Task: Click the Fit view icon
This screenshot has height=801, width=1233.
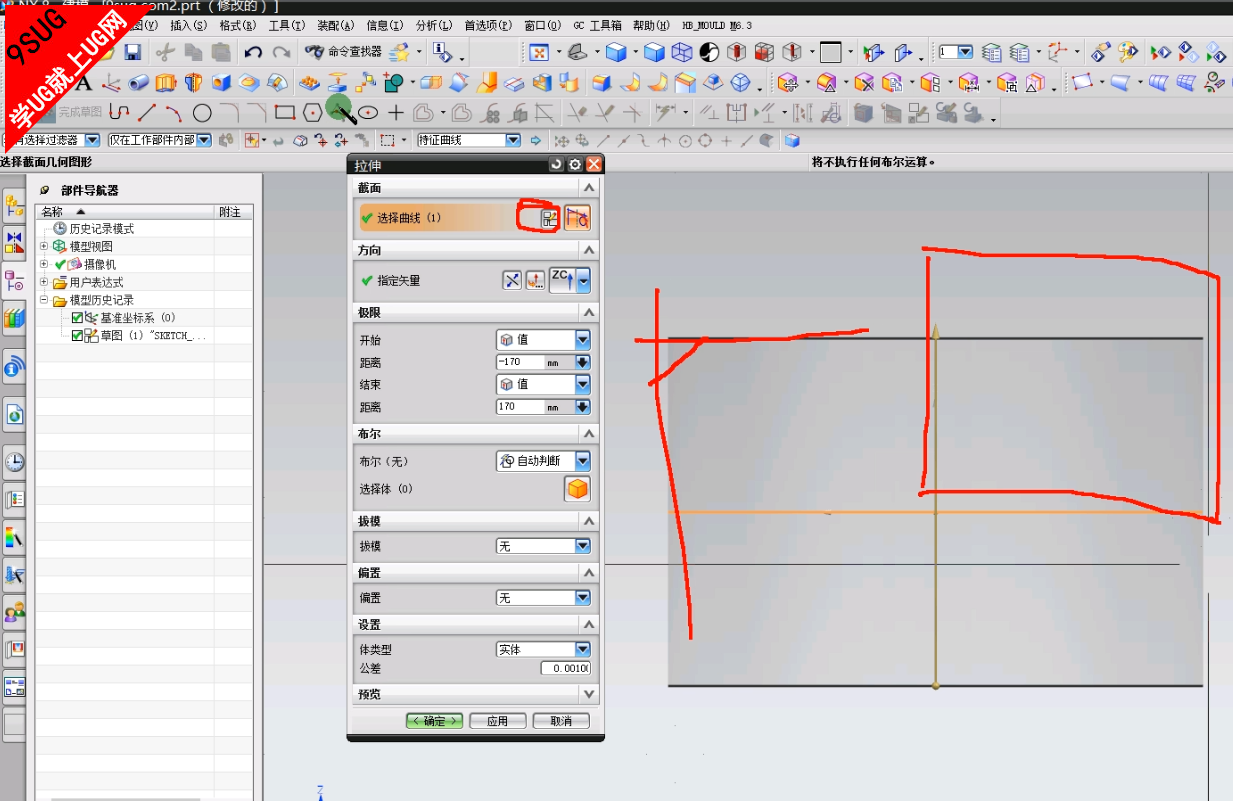Action: (x=539, y=52)
